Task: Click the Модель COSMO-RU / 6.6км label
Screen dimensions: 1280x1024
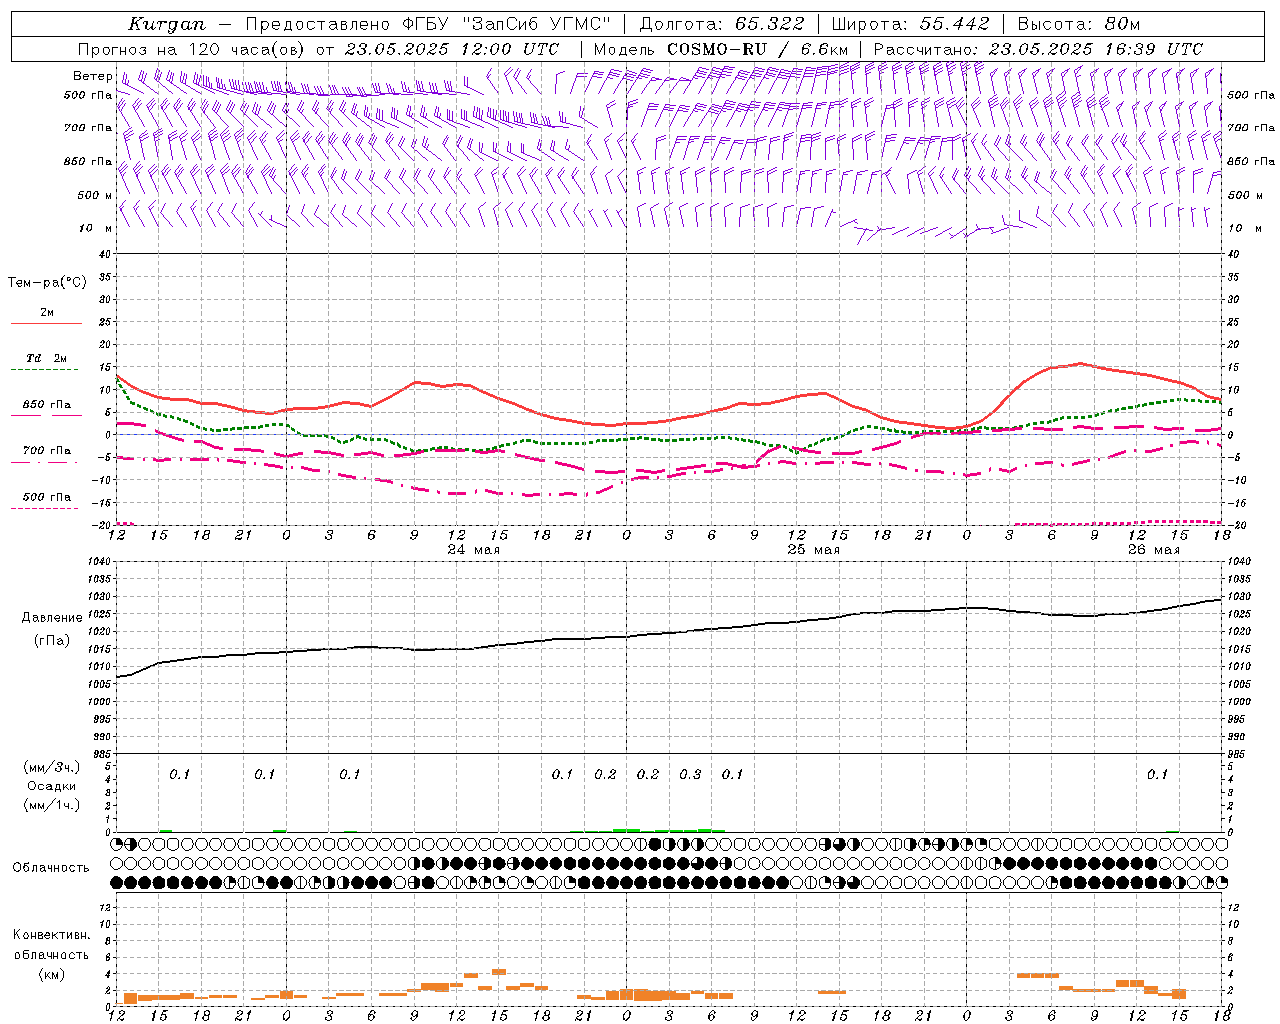Action: (x=721, y=49)
